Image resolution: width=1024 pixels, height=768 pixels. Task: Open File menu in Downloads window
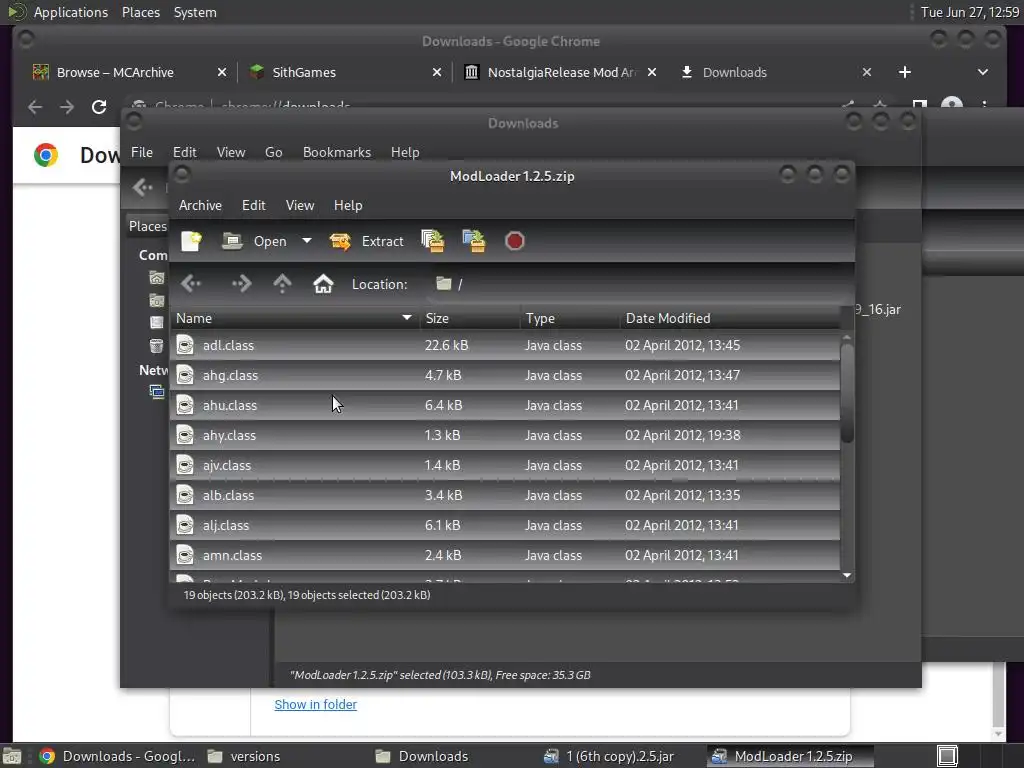pyautogui.click(x=142, y=152)
